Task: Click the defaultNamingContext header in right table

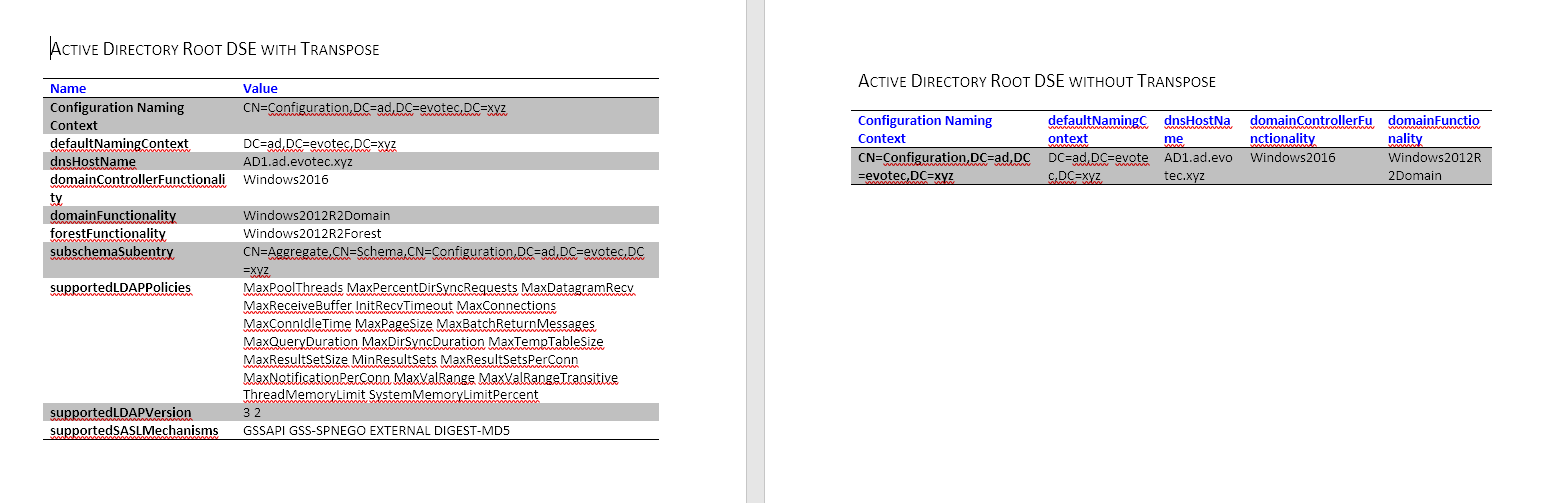Action: (1097, 129)
